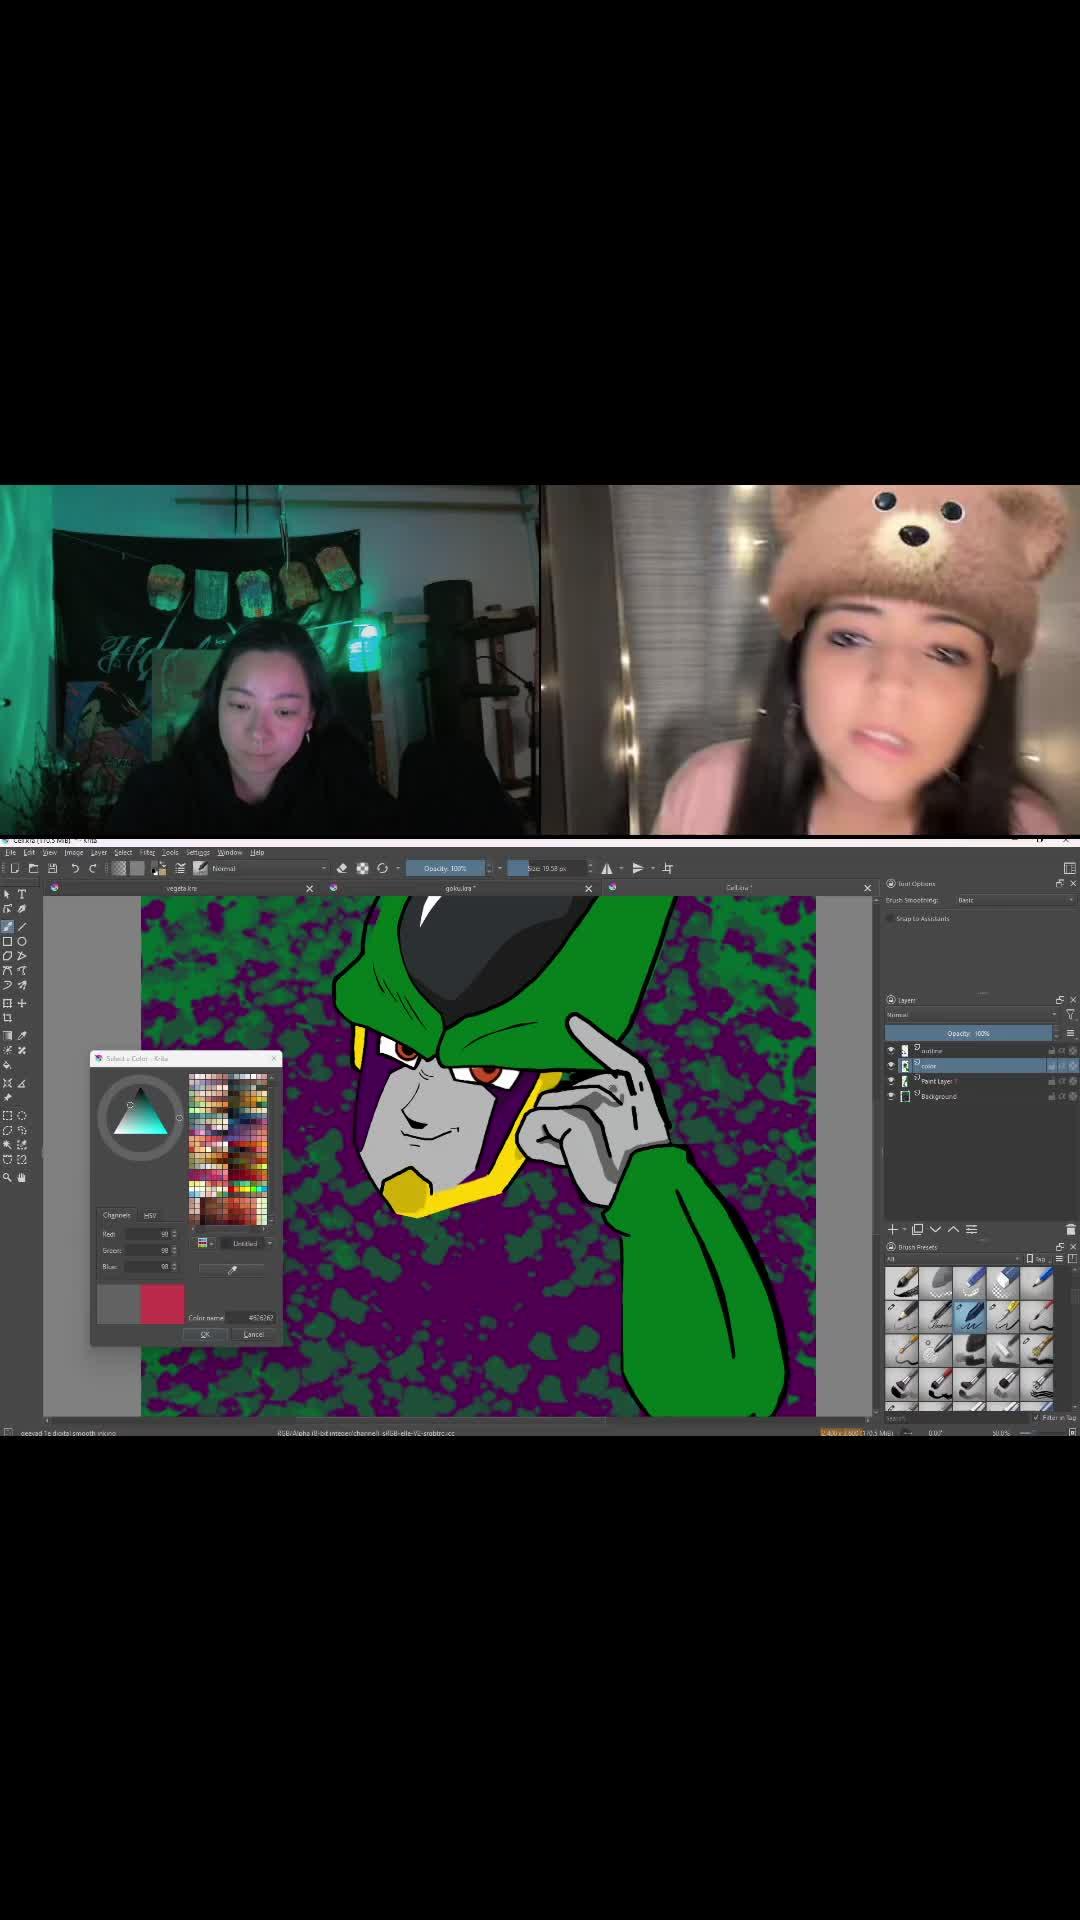Select the Freehand Brush tool
1080x1920 pixels.
click(x=7, y=926)
